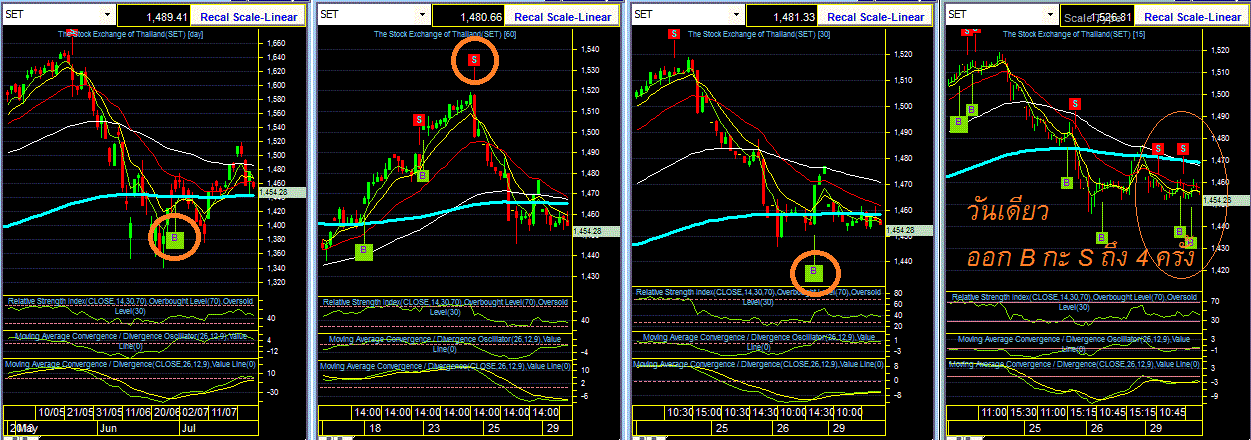
Task: Click the topmost S sell marker on the 60-minute chart
Action: pyautogui.click(x=474, y=60)
